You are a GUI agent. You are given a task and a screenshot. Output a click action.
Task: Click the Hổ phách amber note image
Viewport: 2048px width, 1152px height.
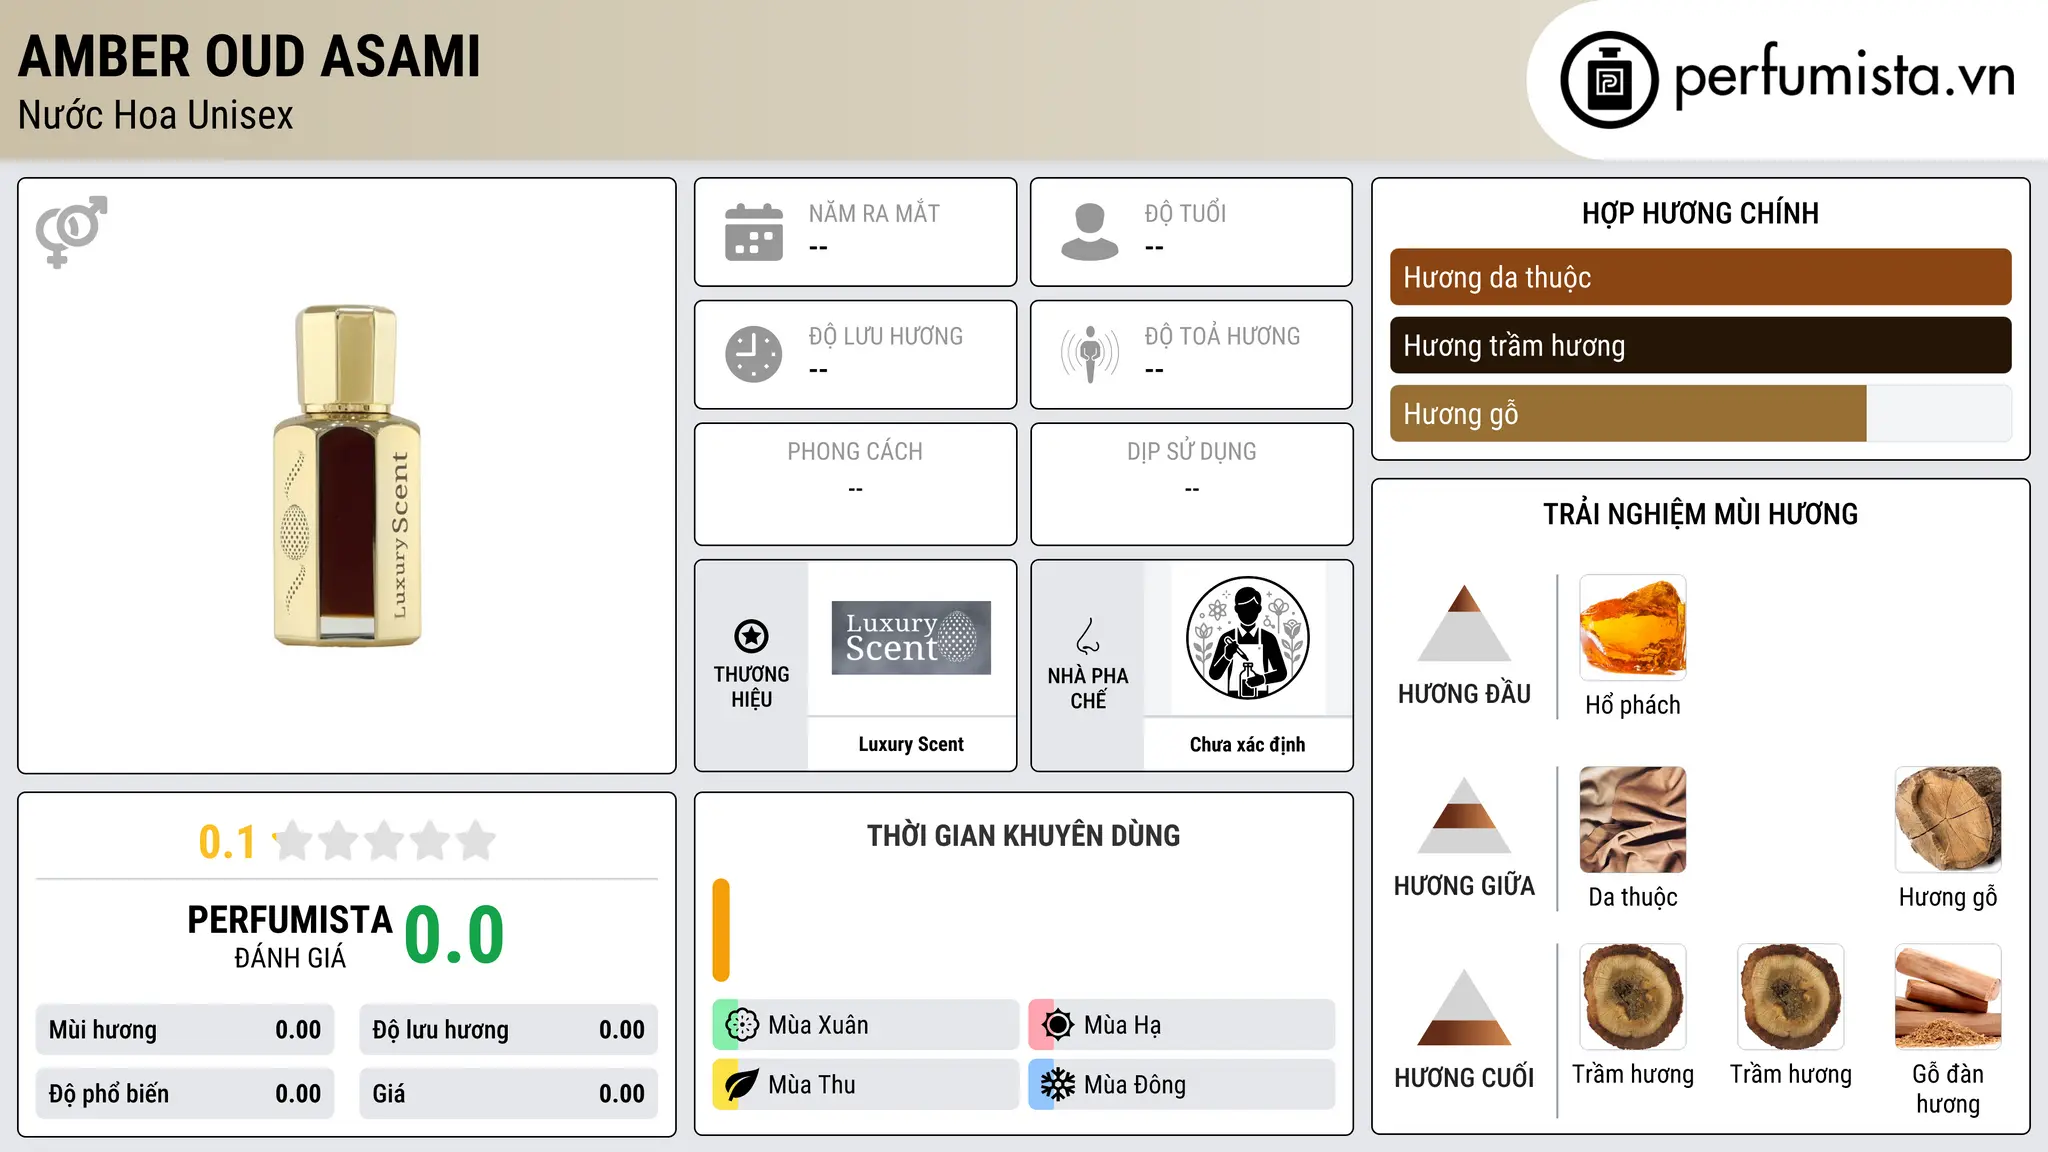tap(1633, 628)
